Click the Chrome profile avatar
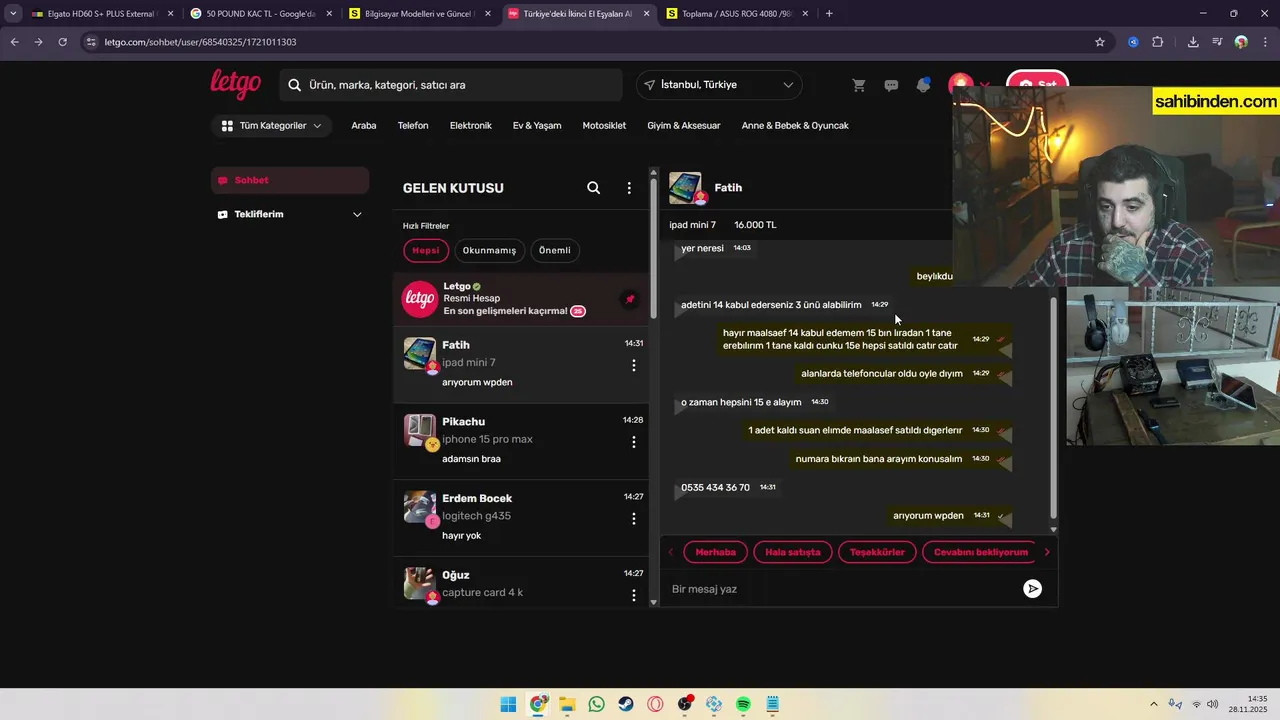This screenshot has height=720, width=1280. pyautogui.click(x=1241, y=42)
